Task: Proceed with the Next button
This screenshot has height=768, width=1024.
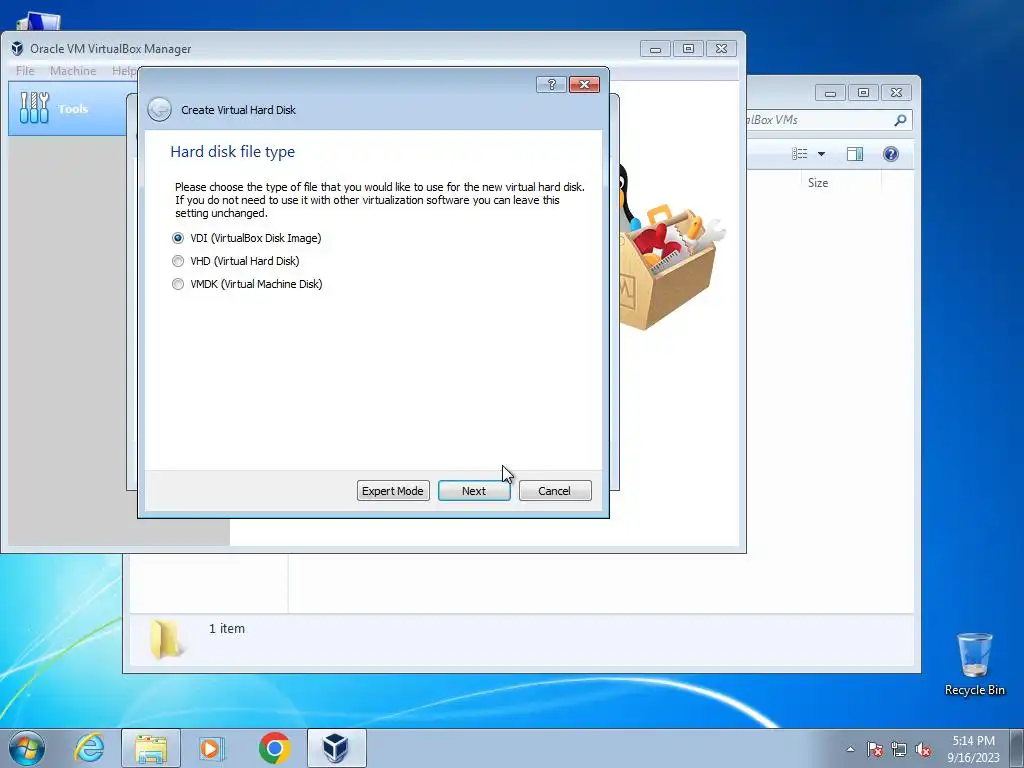Action: click(x=474, y=491)
